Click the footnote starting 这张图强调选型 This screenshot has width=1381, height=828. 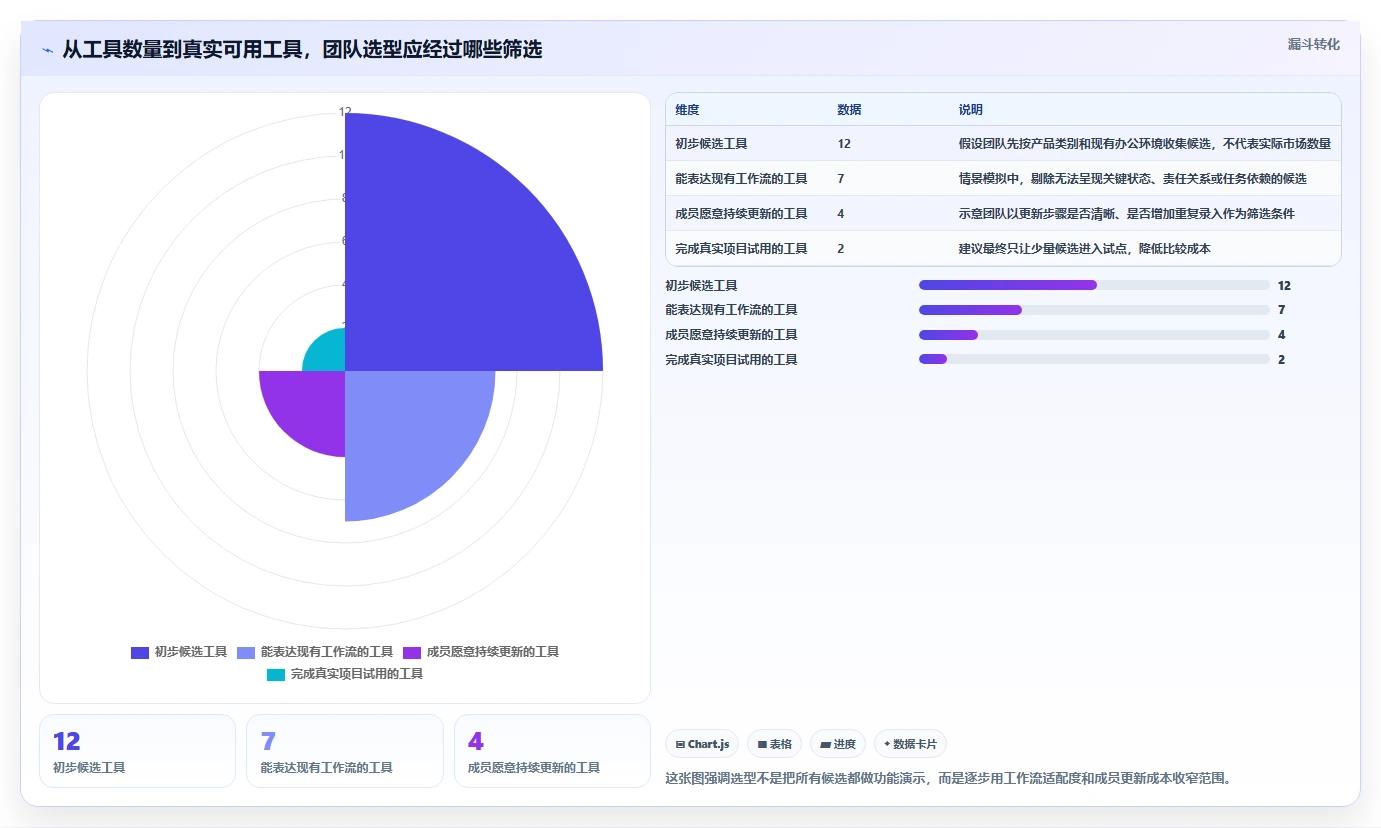click(x=948, y=778)
